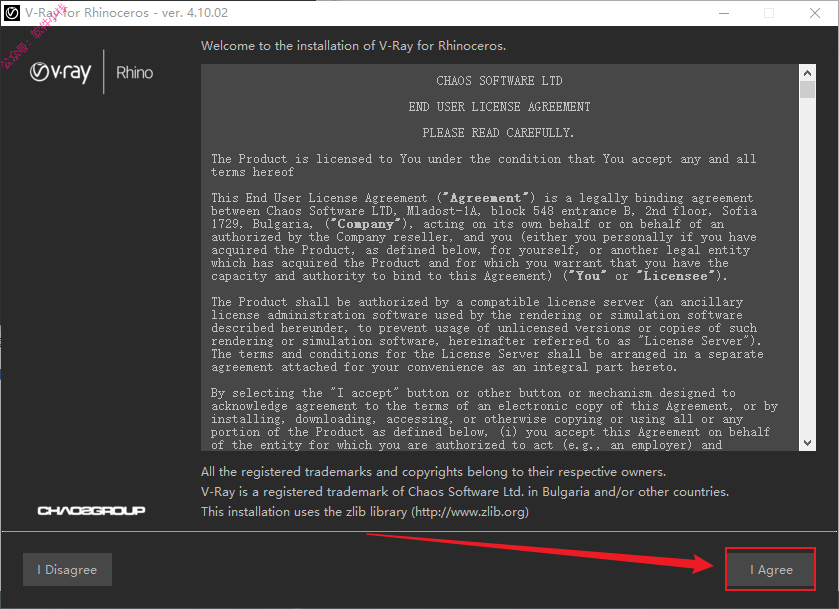Click the maximize button in title bar
The height and width of the screenshot is (609, 839).
(x=769, y=13)
